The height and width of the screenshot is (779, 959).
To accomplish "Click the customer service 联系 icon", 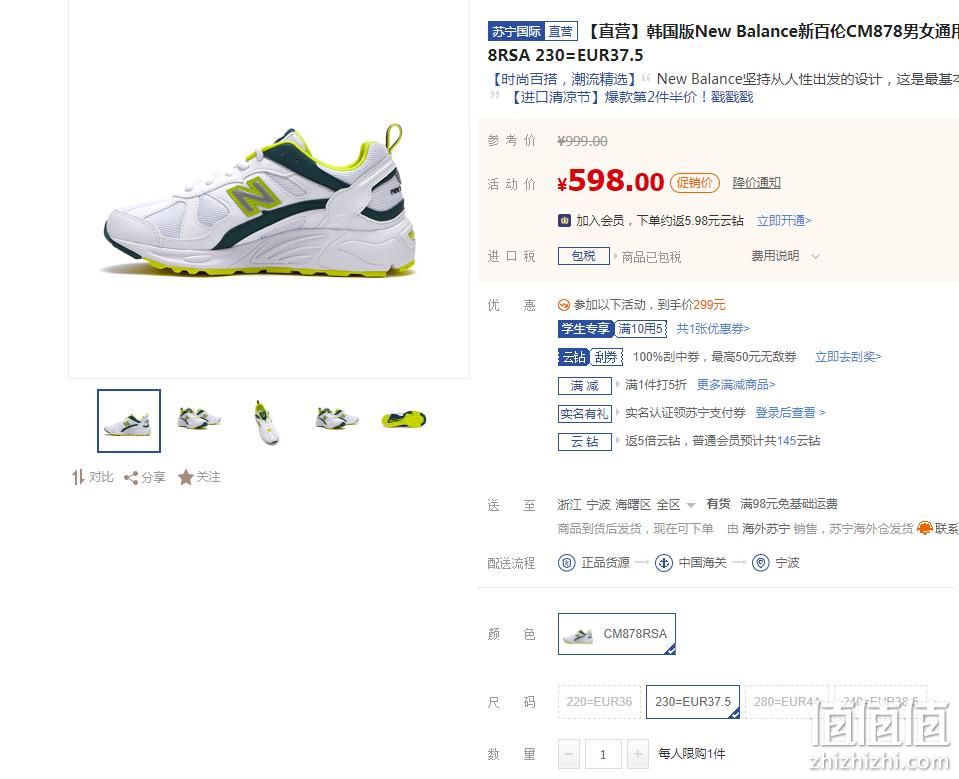I will [x=925, y=528].
